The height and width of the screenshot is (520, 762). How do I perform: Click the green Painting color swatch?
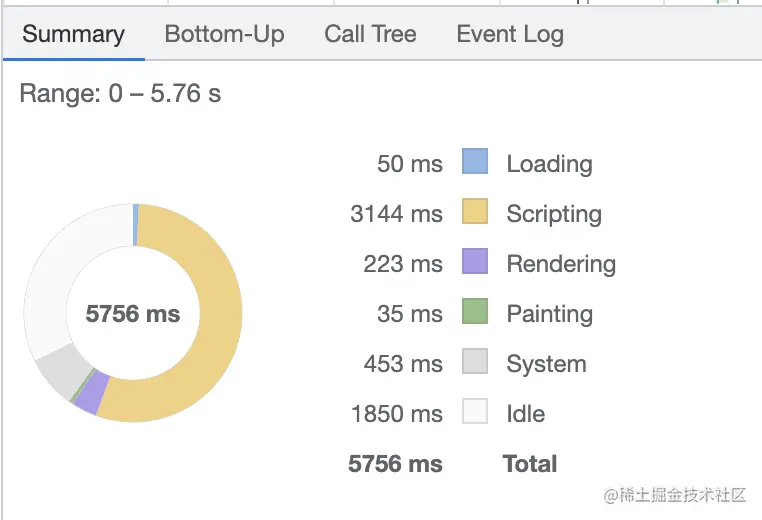[475, 312]
